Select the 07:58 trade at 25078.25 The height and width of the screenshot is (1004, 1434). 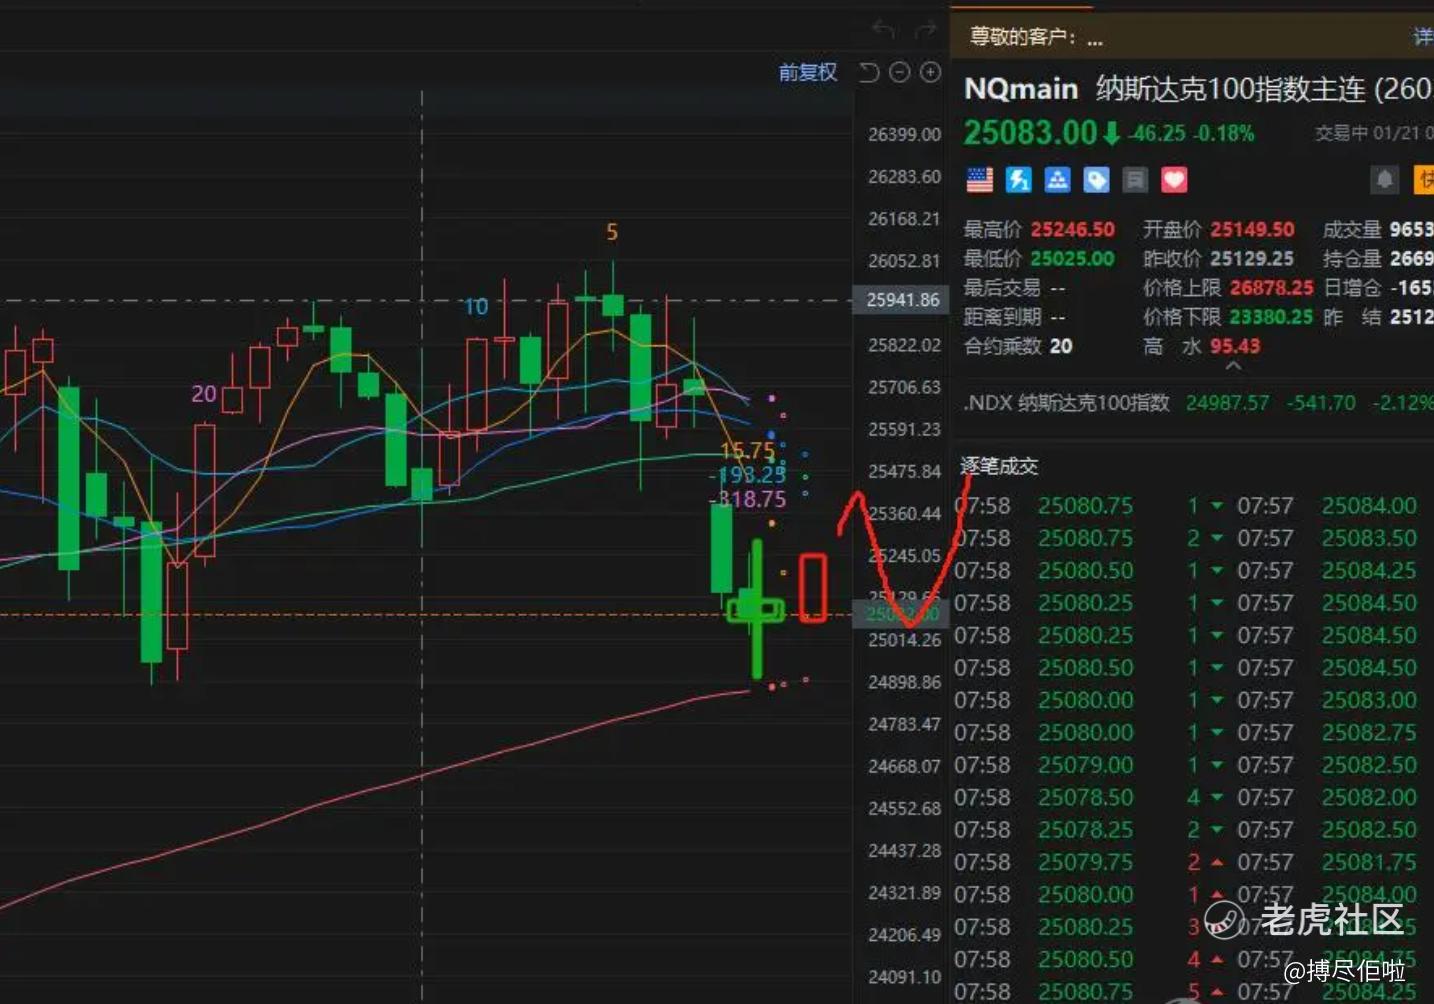(x=1085, y=830)
